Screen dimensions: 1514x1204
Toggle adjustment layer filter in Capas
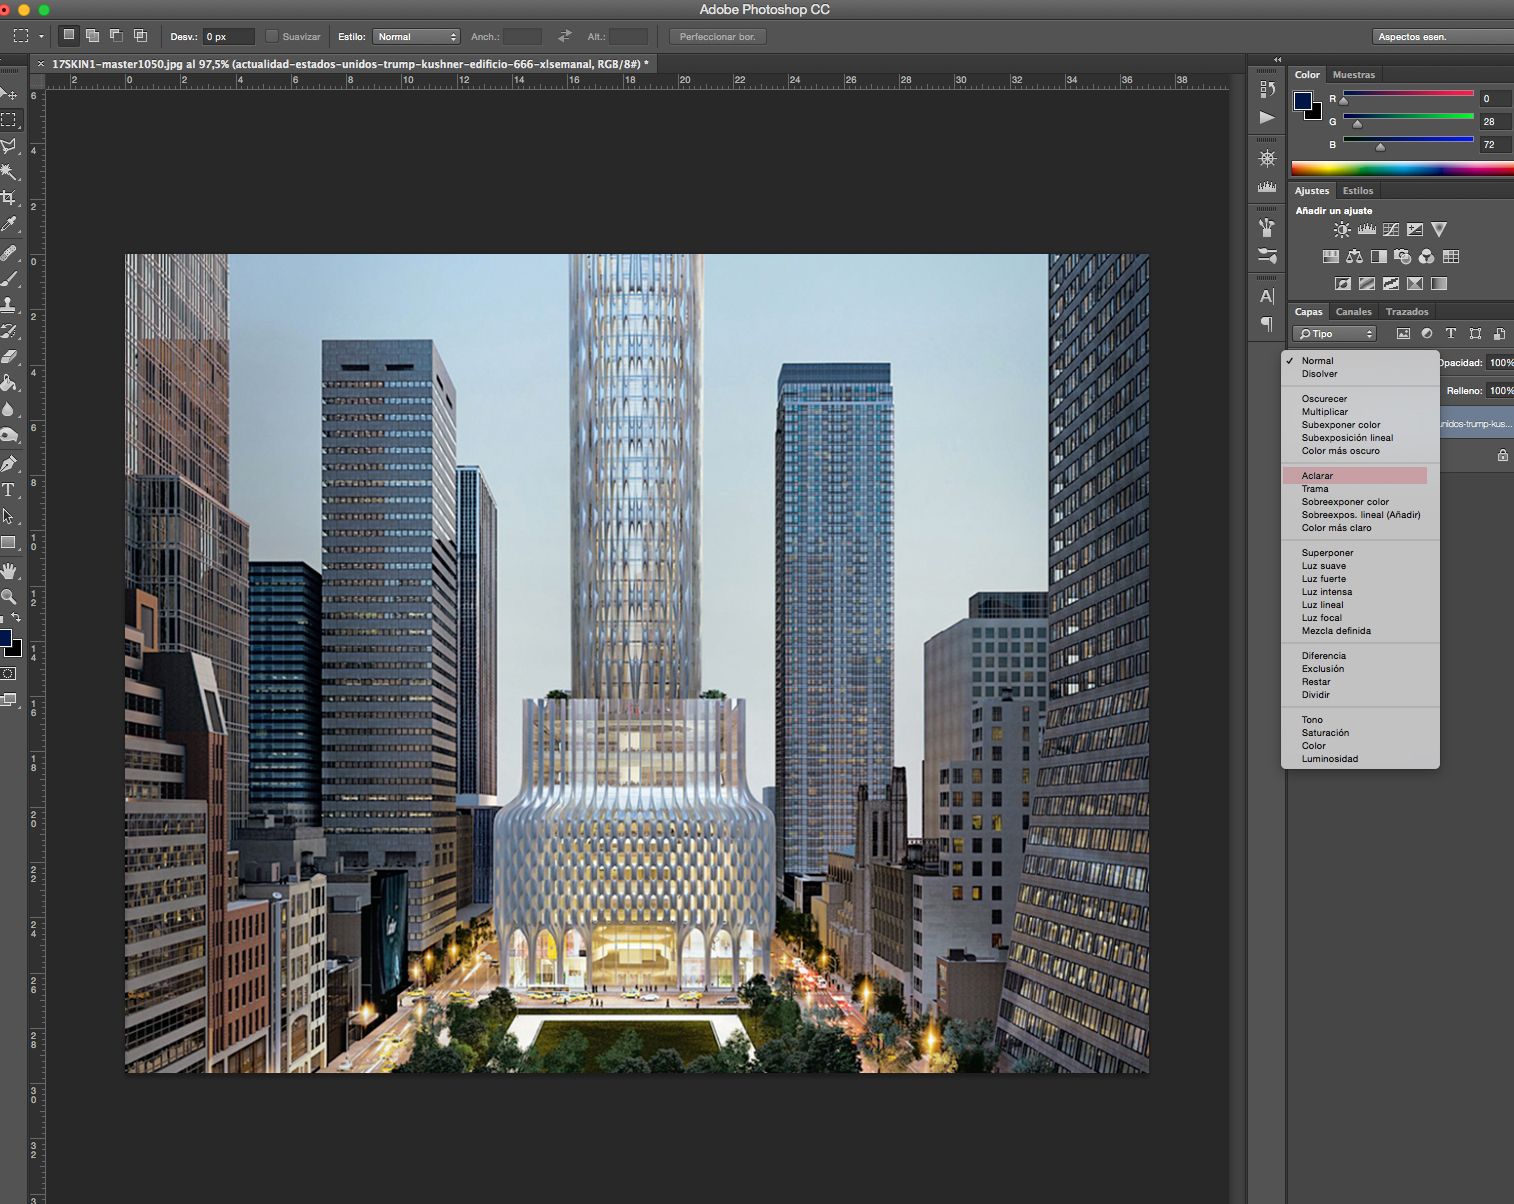(x=1427, y=334)
